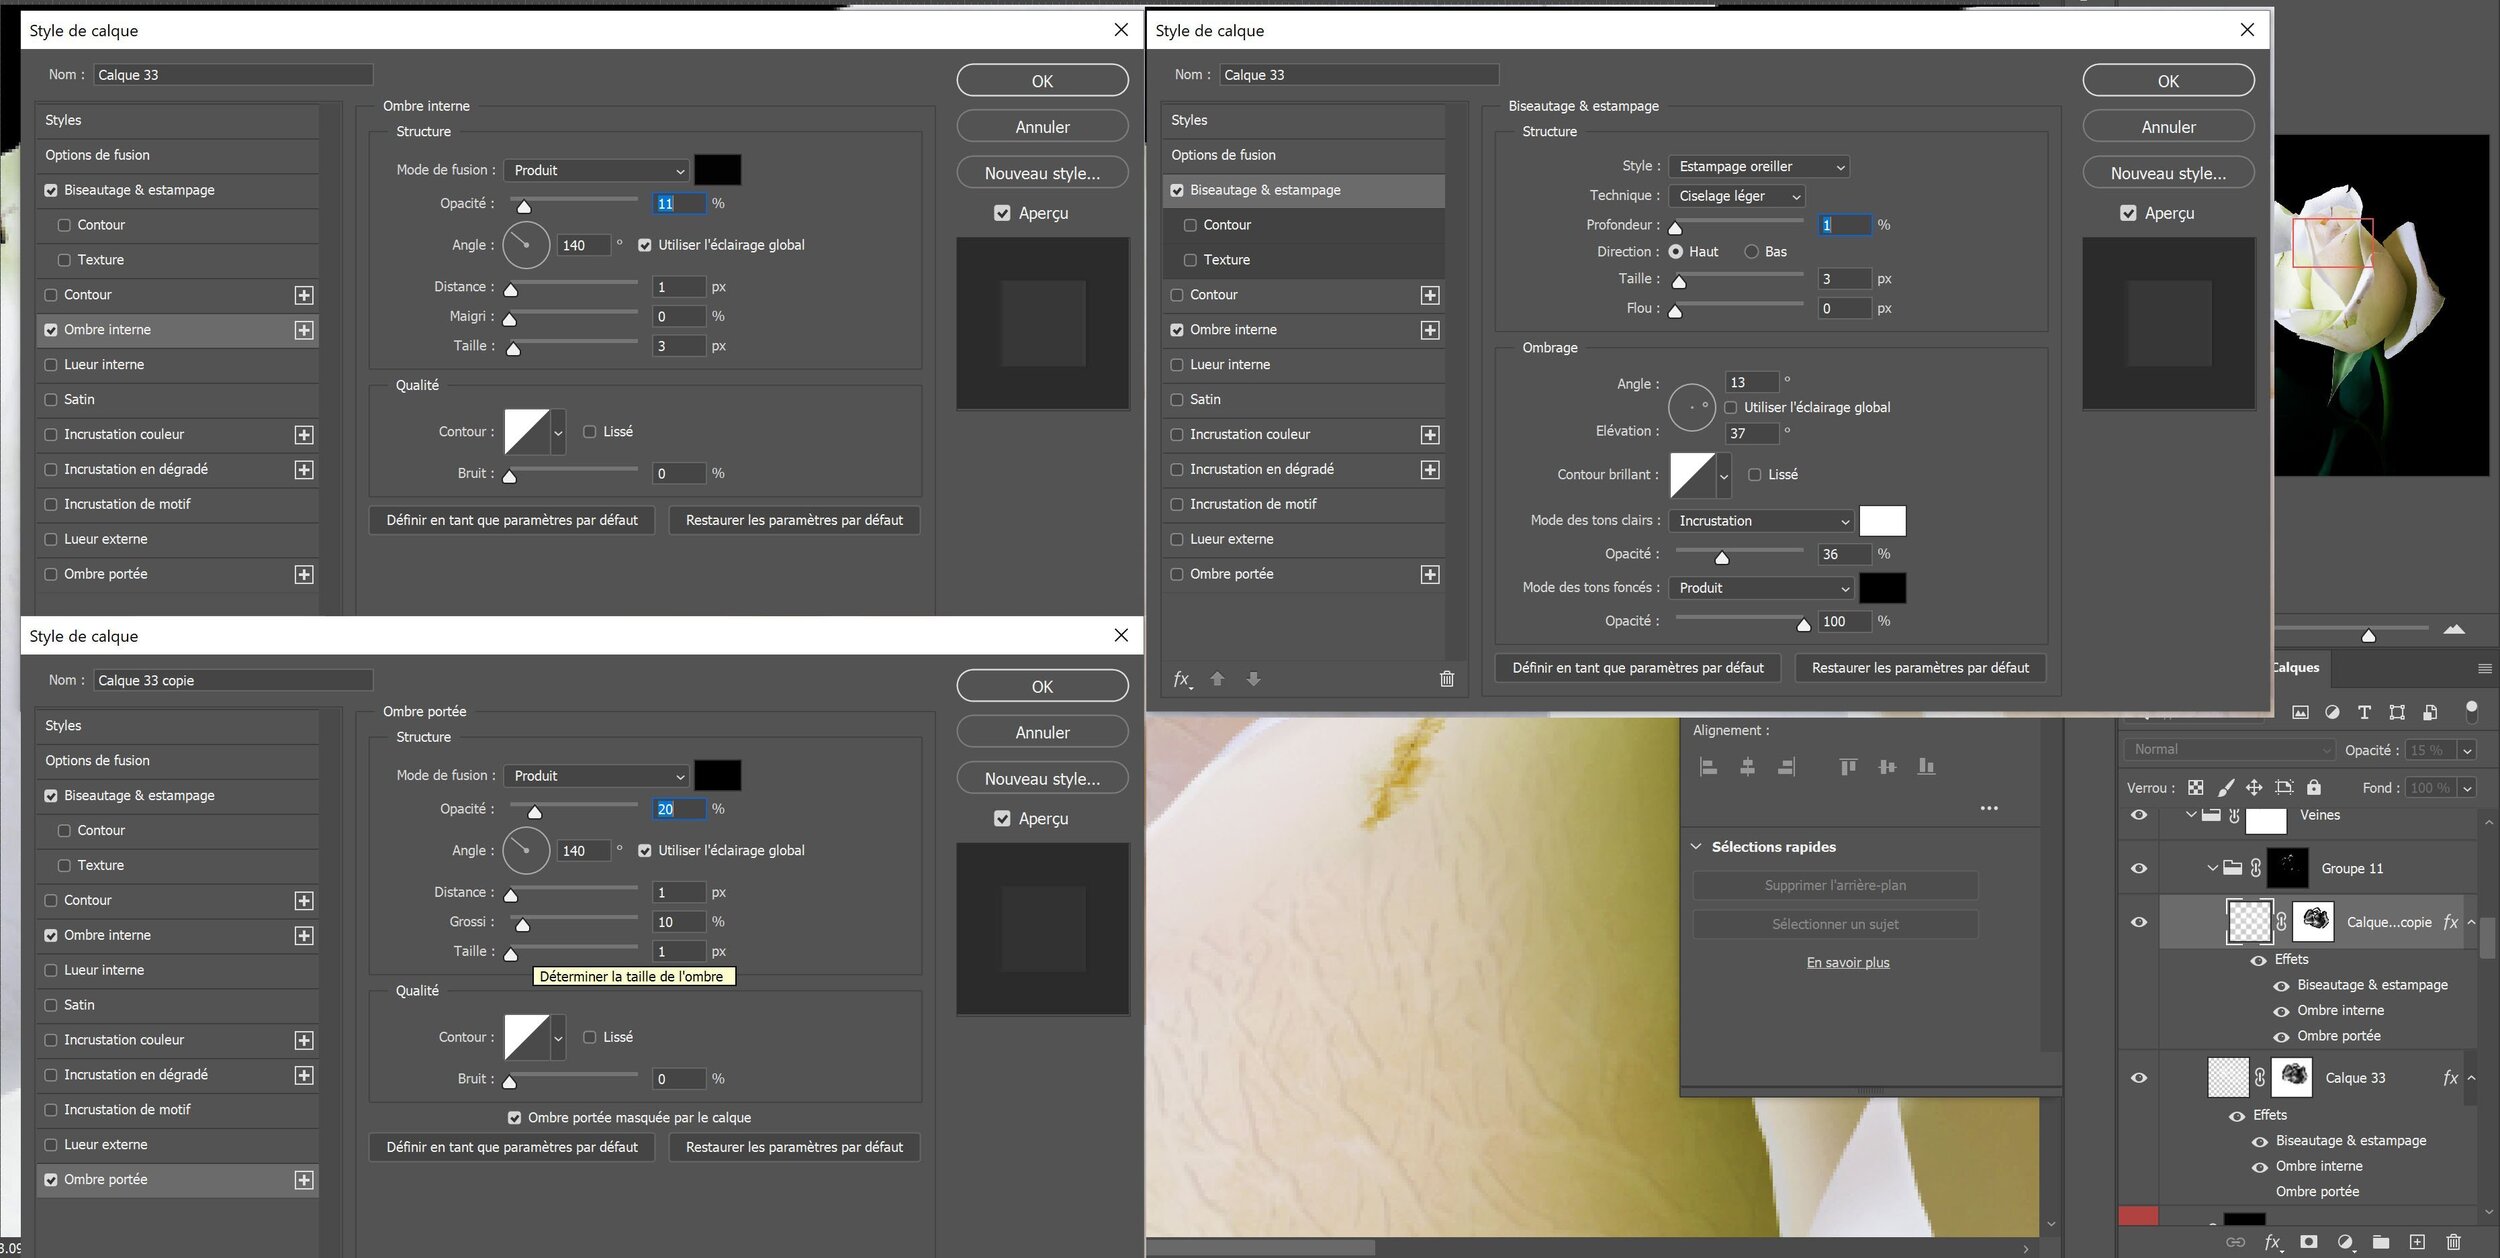Click the new layer plus icon in Calques panel
The width and height of the screenshot is (2500, 1258).
click(x=2417, y=1242)
